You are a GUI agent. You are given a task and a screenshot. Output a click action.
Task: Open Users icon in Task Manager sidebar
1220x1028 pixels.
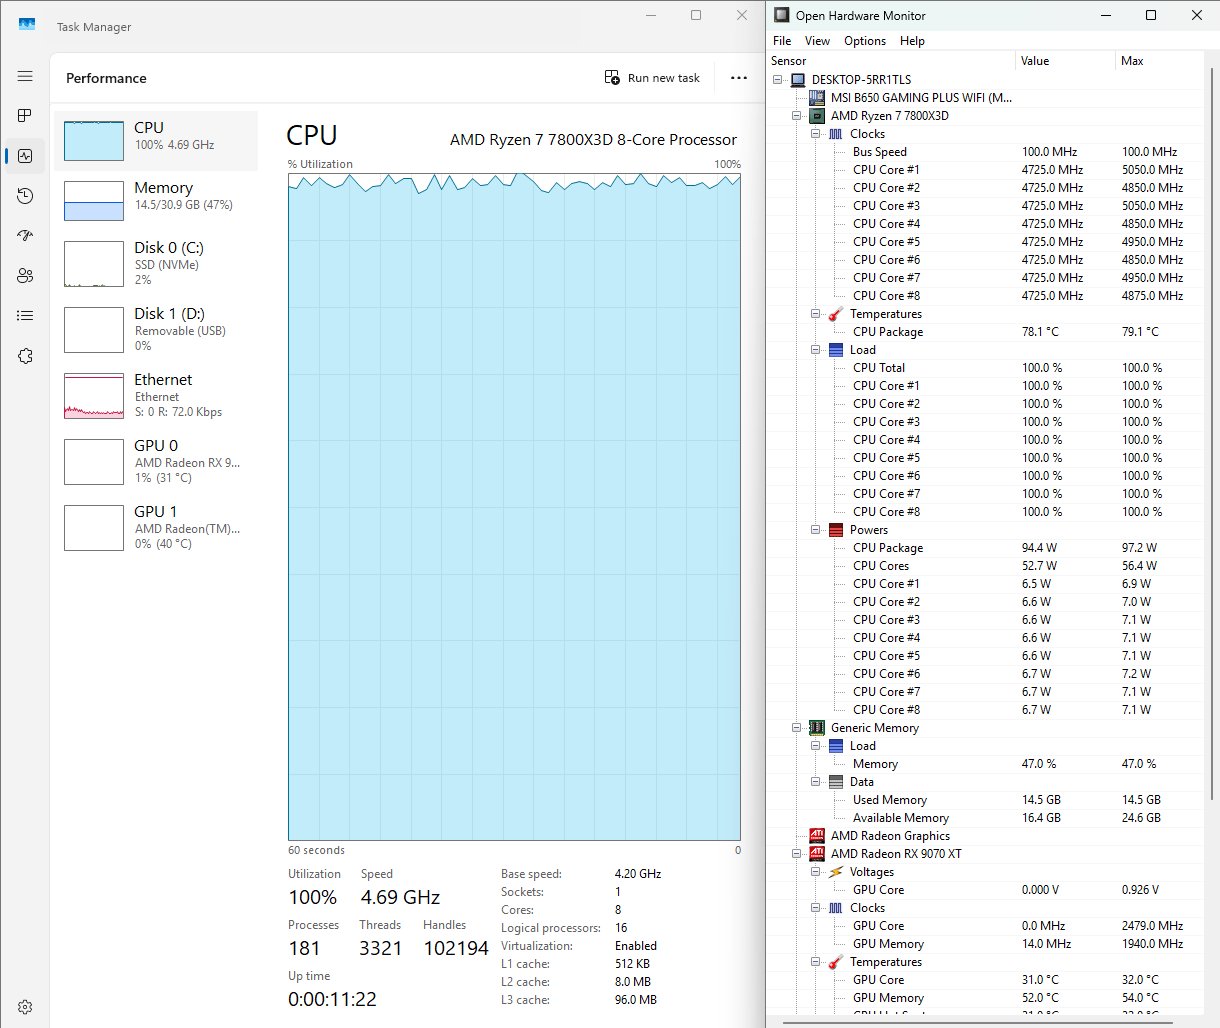point(25,276)
